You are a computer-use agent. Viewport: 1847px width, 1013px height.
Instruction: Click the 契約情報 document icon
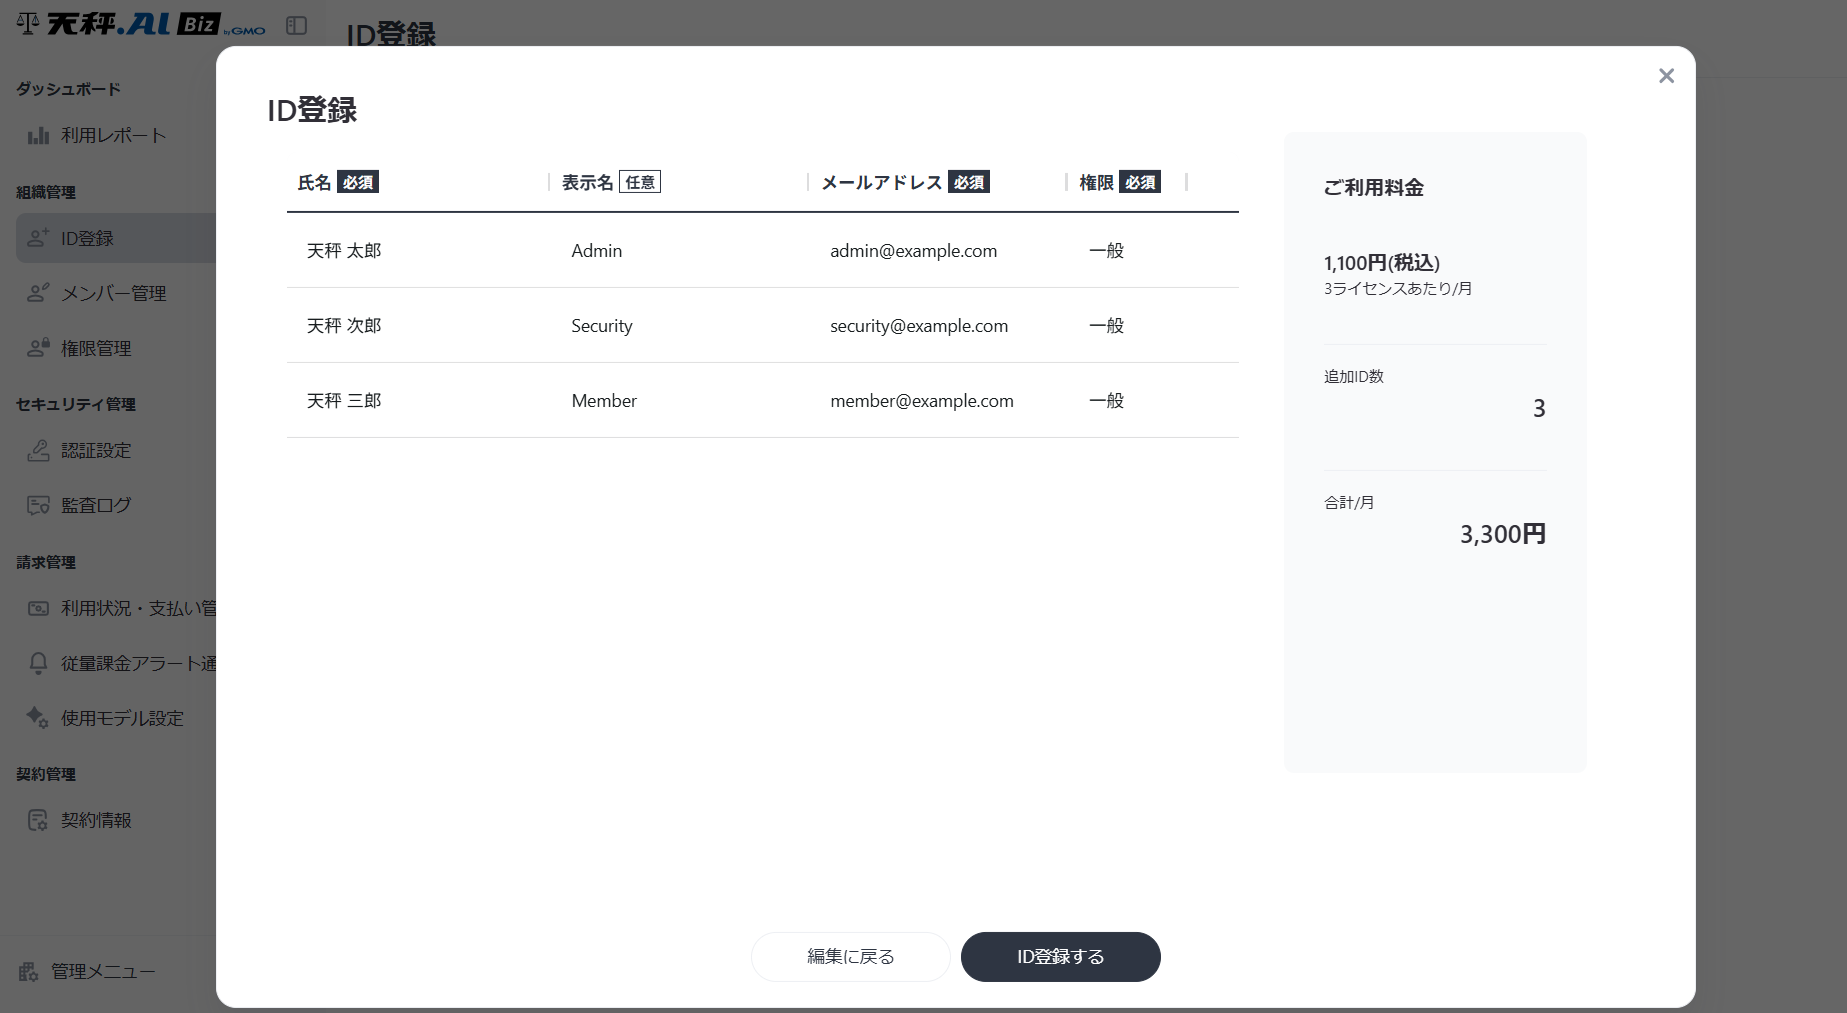(x=38, y=820)
